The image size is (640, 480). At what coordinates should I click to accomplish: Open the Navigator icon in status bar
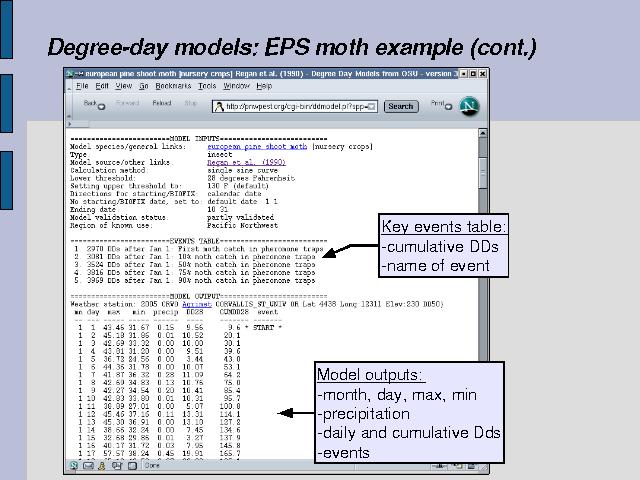pos(74,465)
